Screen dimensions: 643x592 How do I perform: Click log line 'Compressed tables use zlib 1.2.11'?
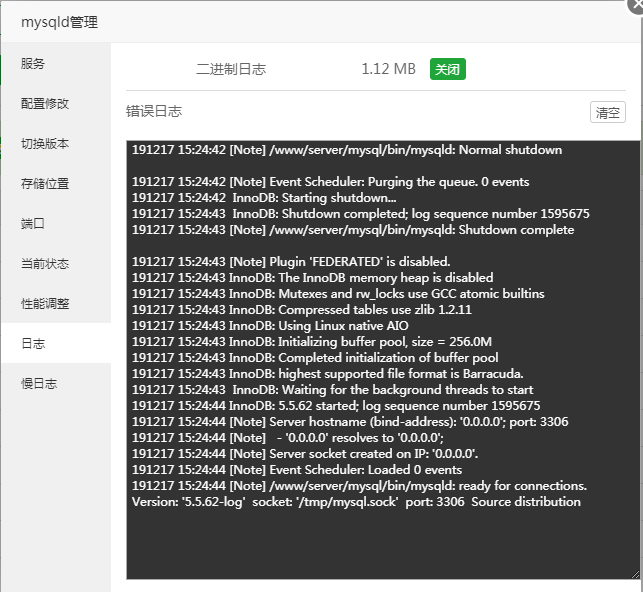302,310
